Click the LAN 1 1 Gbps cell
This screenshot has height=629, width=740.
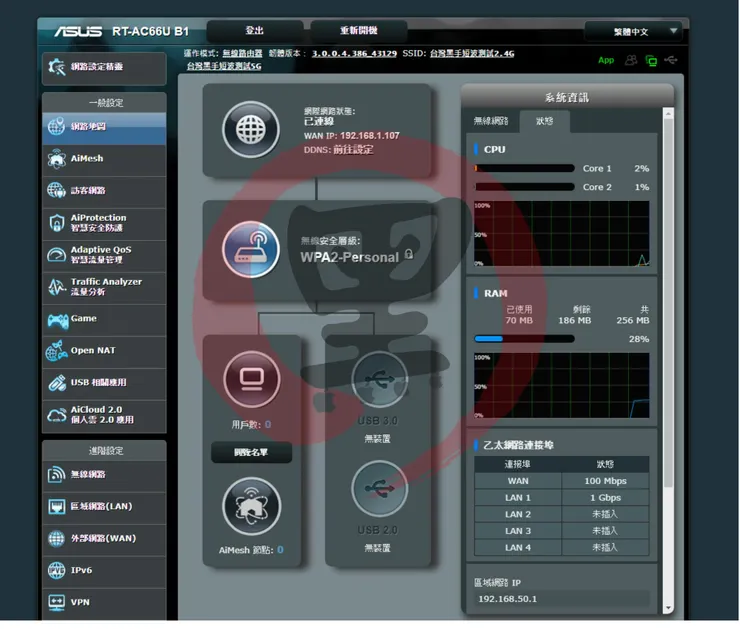pos(605,498)
